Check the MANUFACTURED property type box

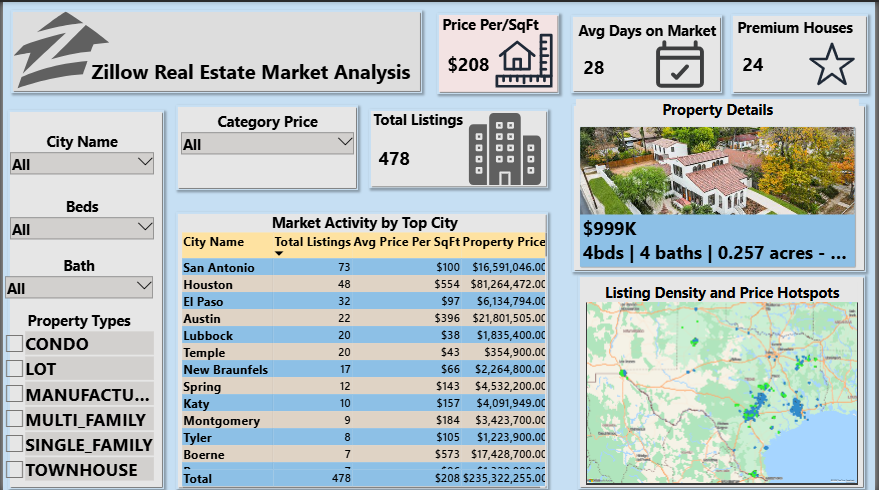[15, 394]
